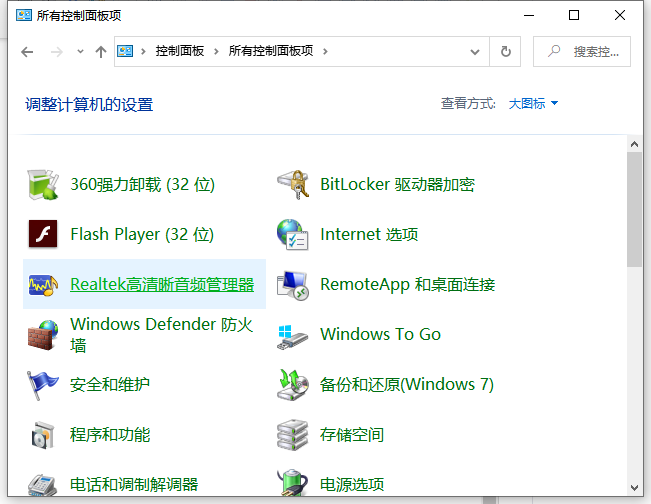The width and height of the screenshot is (651, 504).
Task: Open the 电源选项 link
Action: pyautogui.click(x=352, y=484)
